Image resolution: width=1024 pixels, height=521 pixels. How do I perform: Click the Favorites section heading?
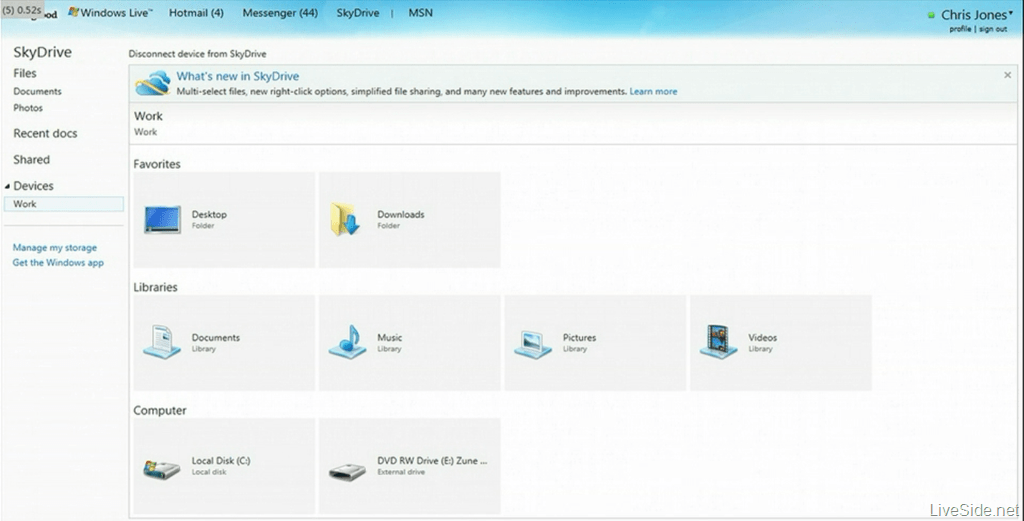(x=157, y=164)
